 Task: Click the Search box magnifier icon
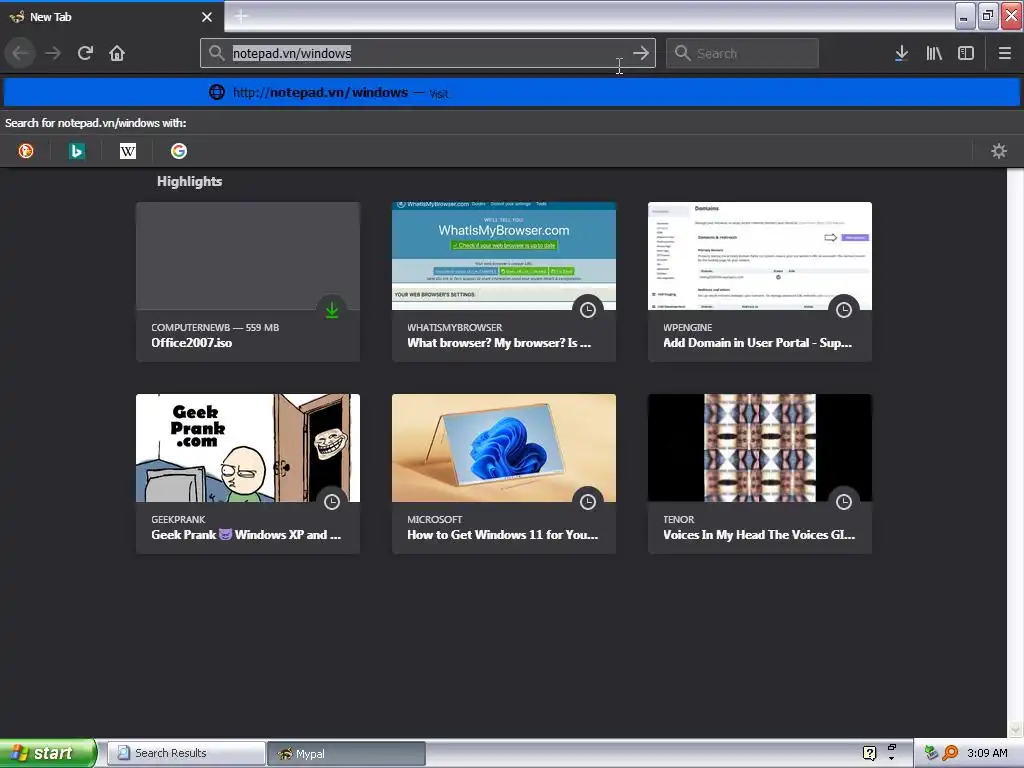[682, 53]
